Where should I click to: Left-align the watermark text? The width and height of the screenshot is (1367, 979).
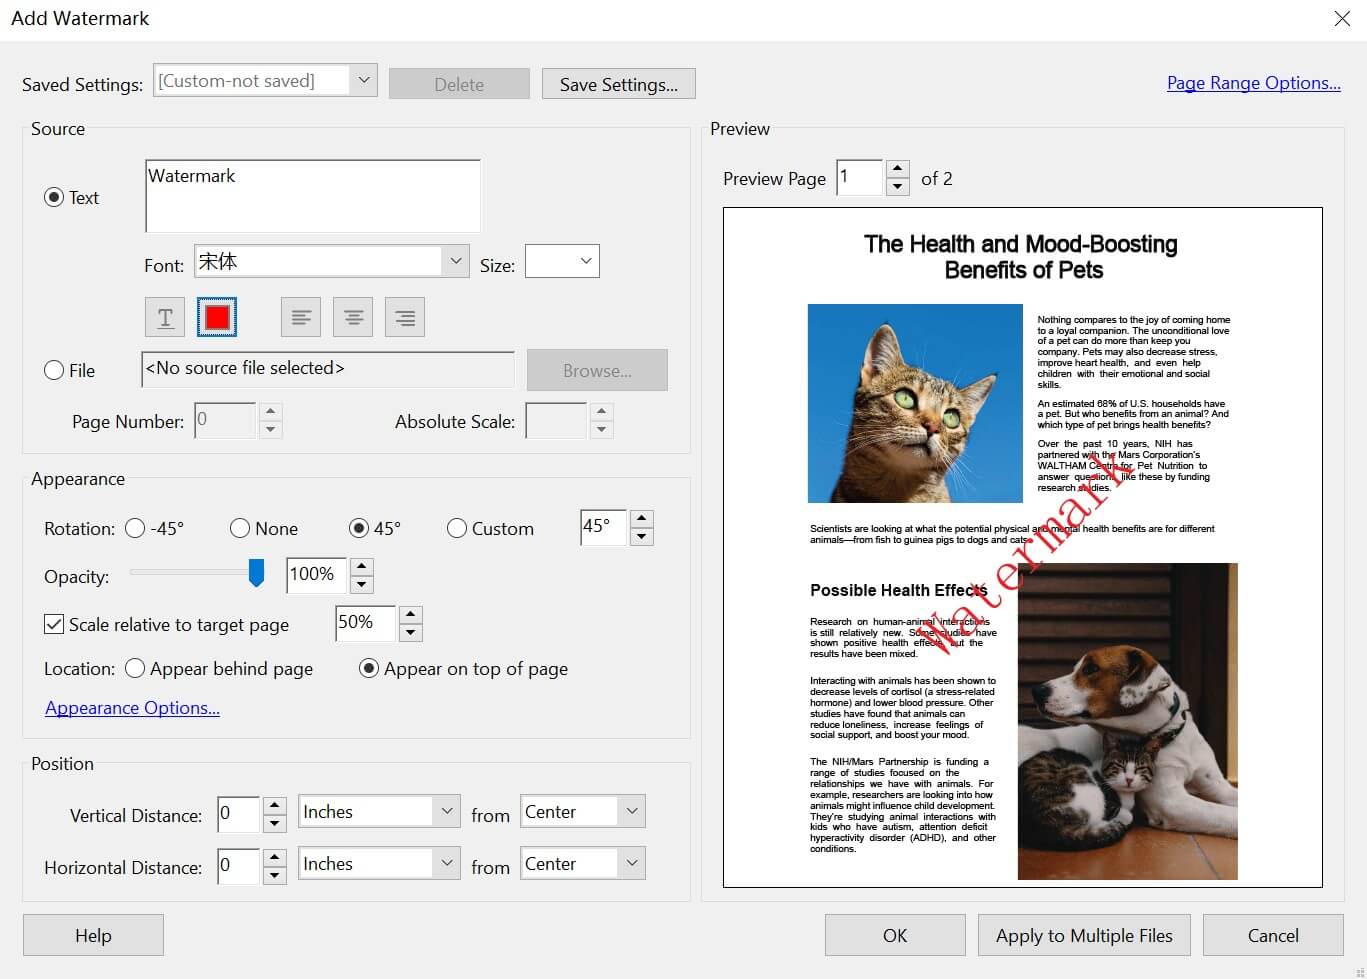300,316
